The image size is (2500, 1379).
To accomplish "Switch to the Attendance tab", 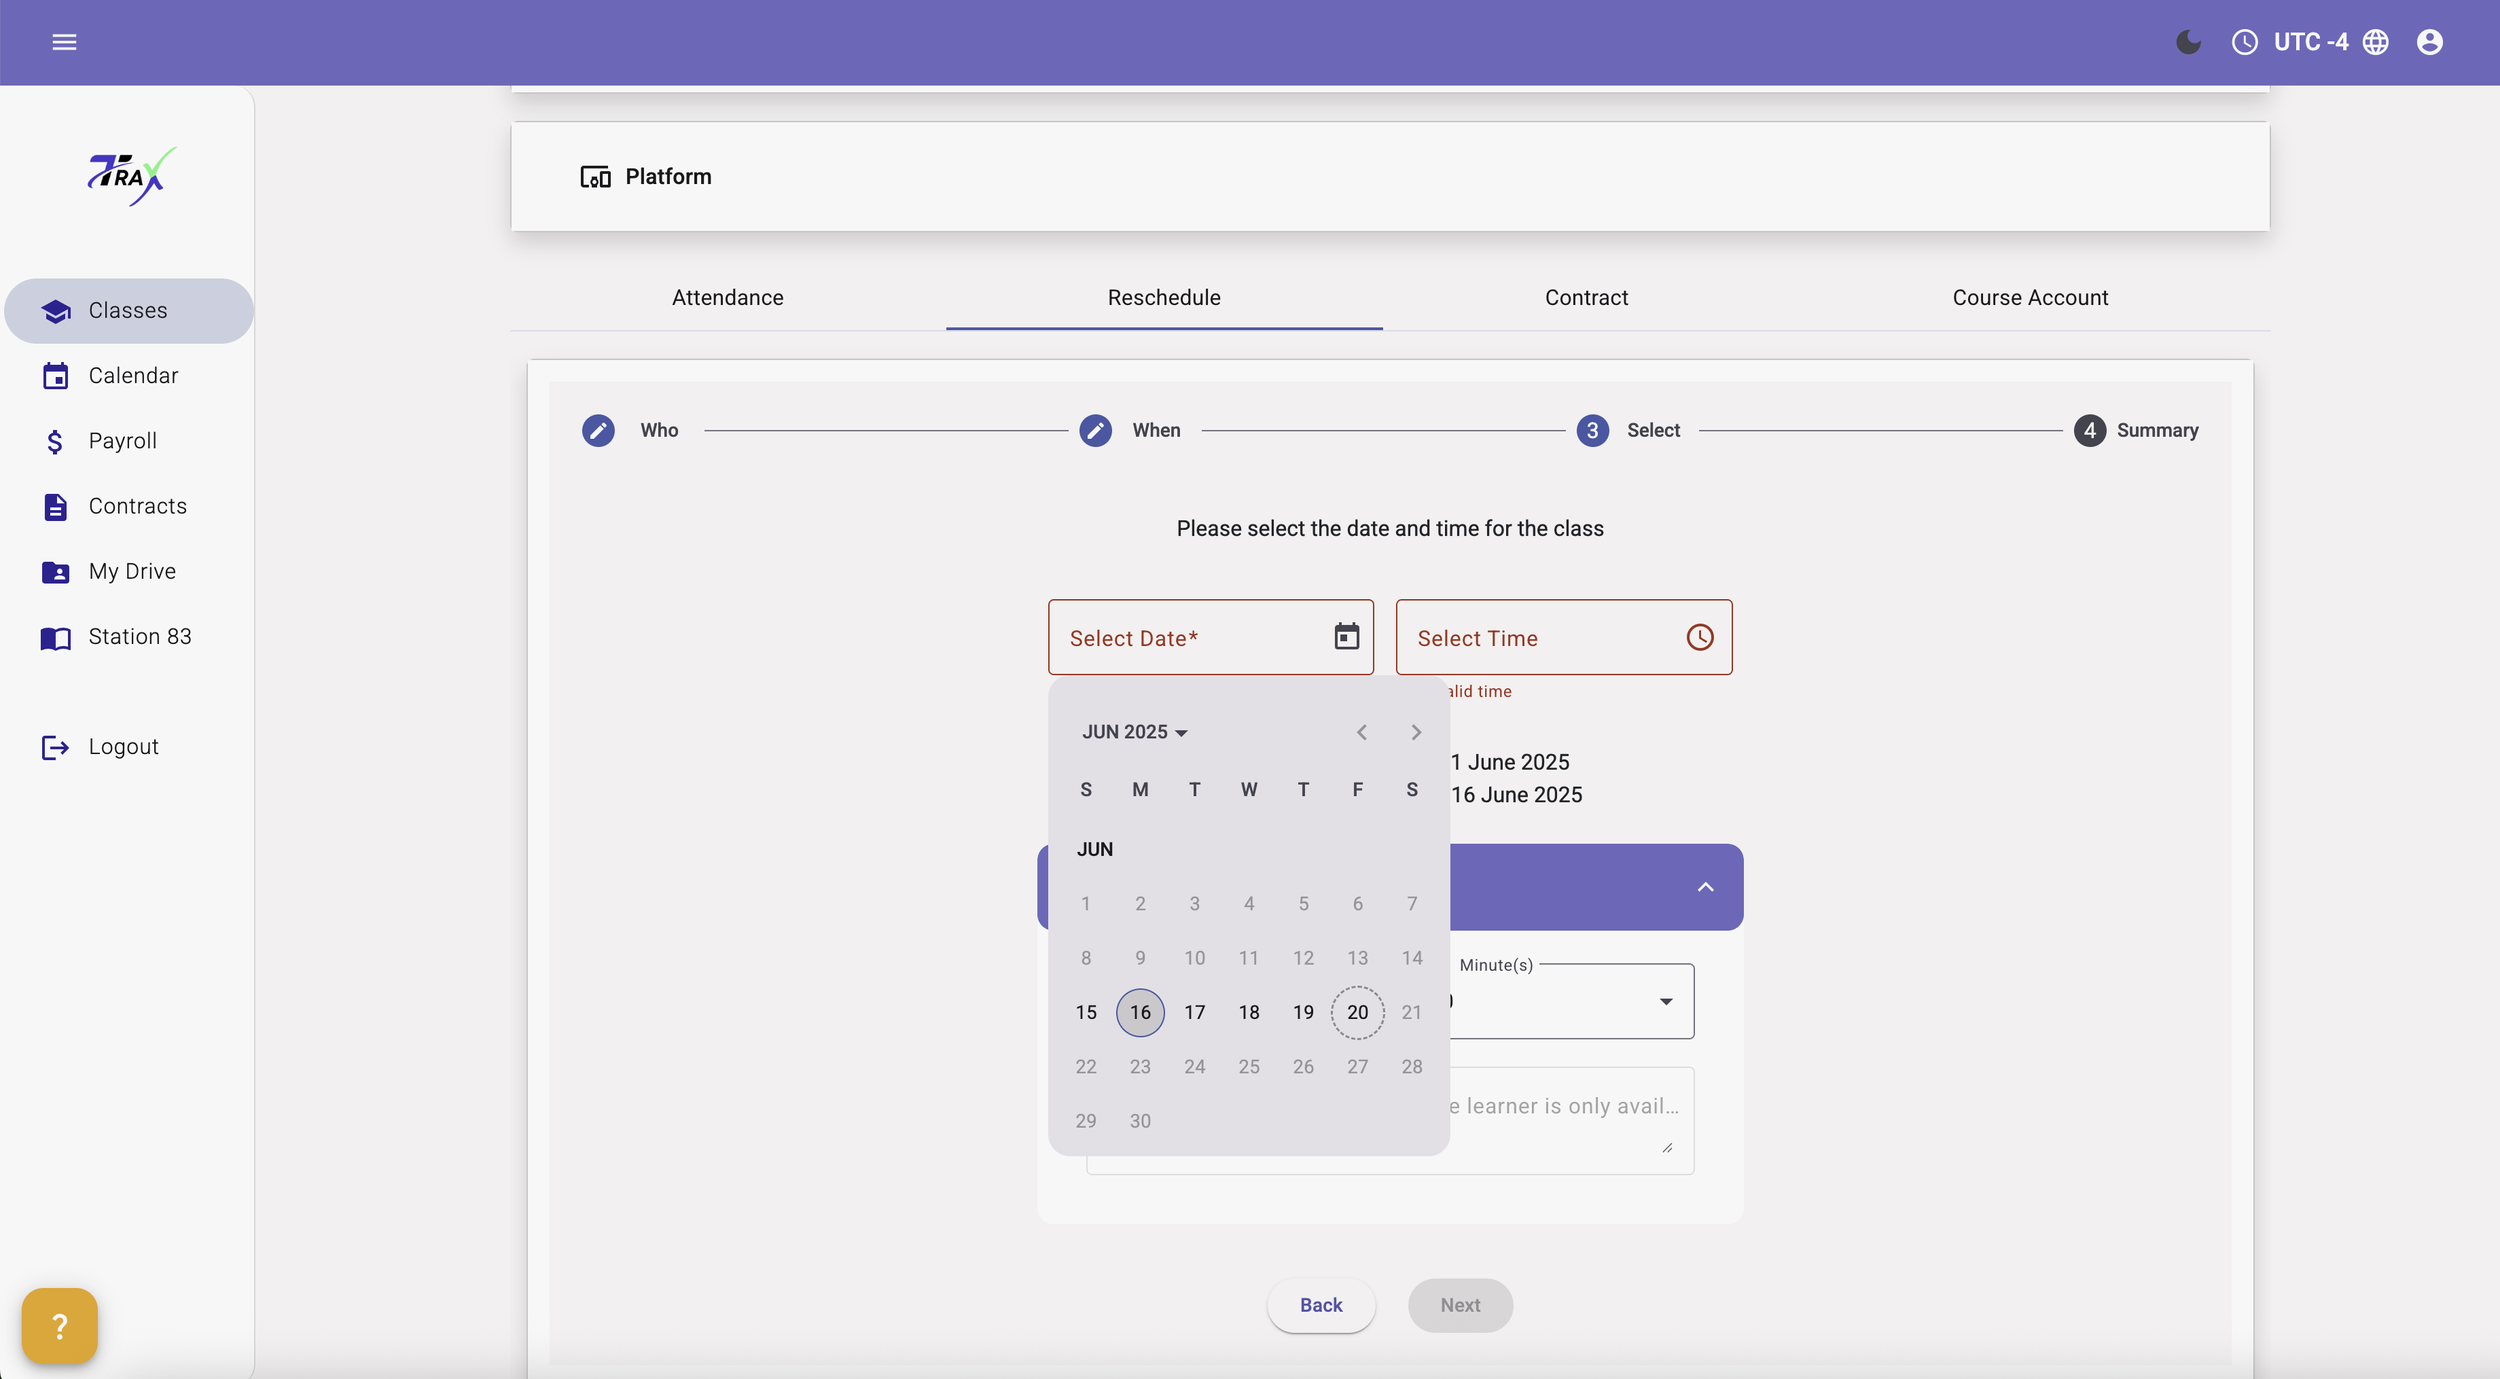I will tap(727, 297).
